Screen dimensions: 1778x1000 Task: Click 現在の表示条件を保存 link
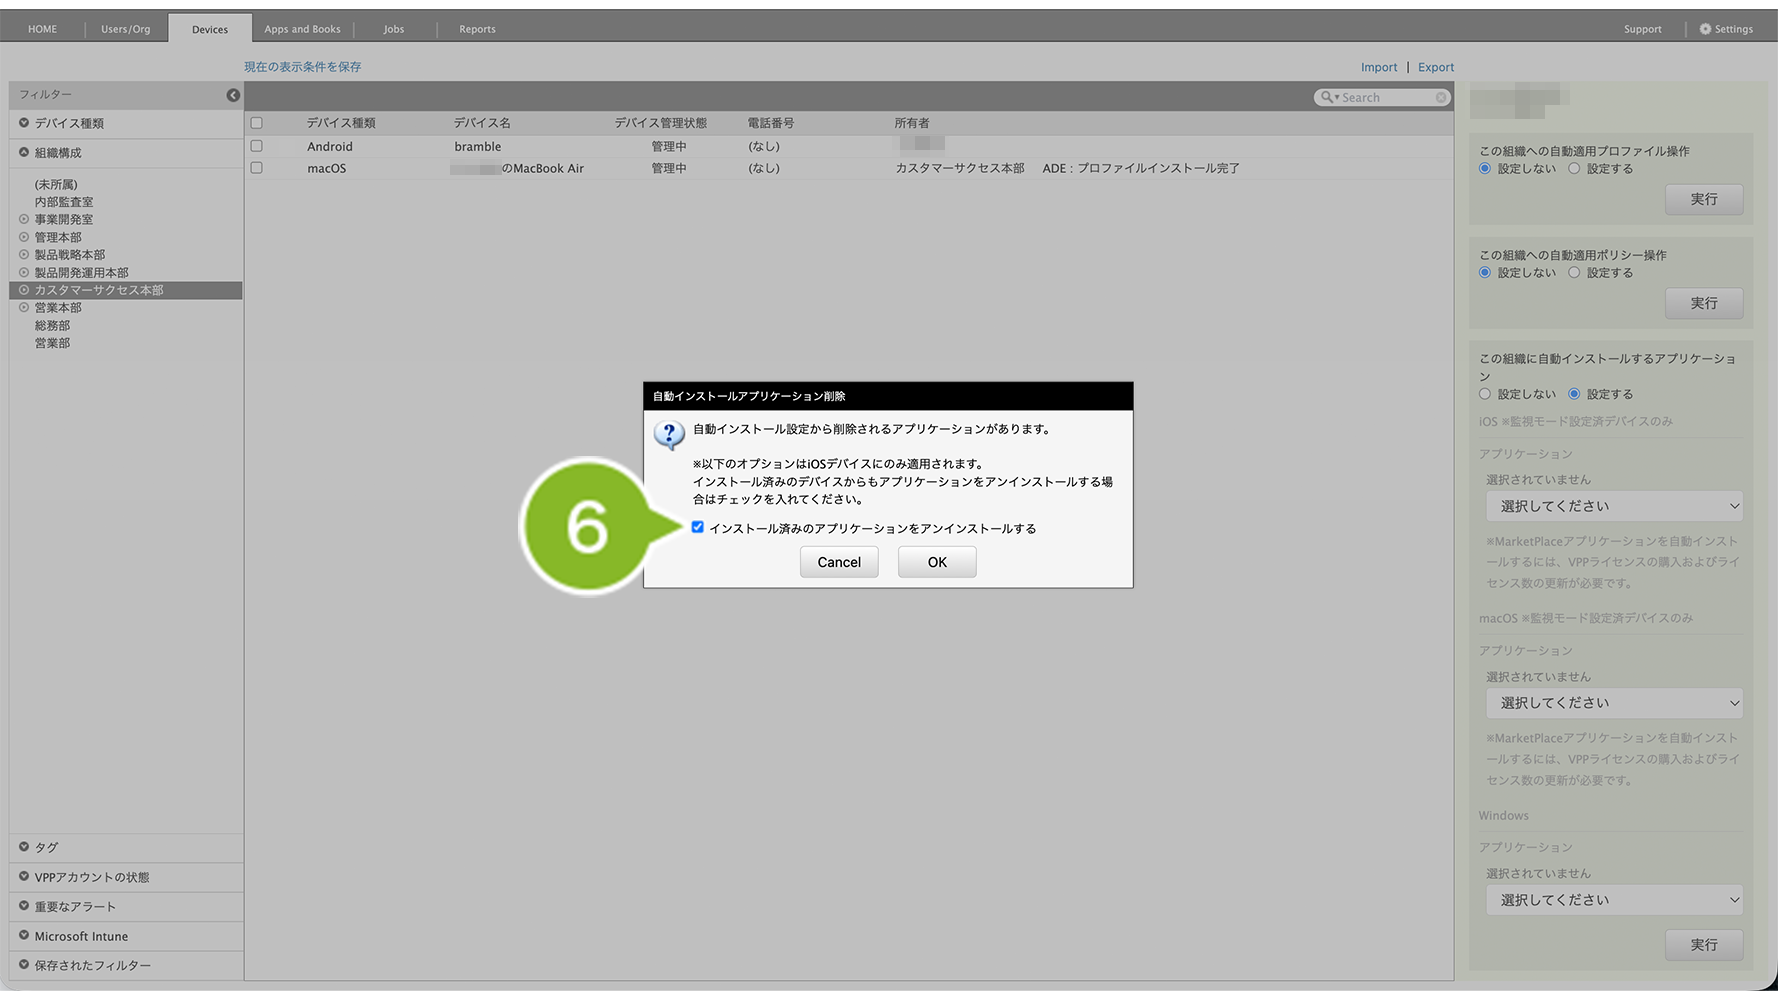point(303,67)
